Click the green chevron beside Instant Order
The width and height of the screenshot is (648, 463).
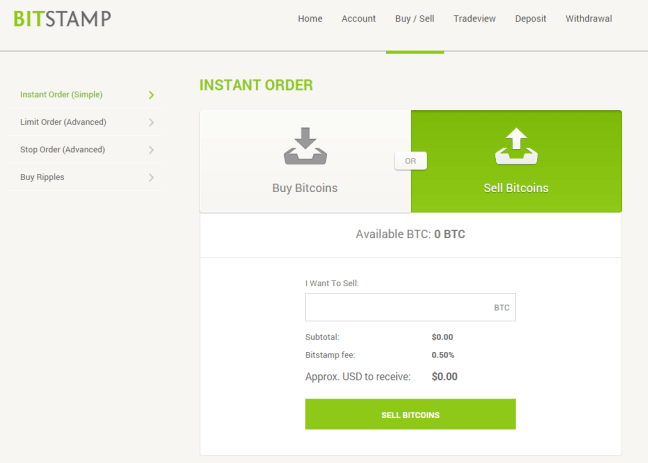point(151,95)
